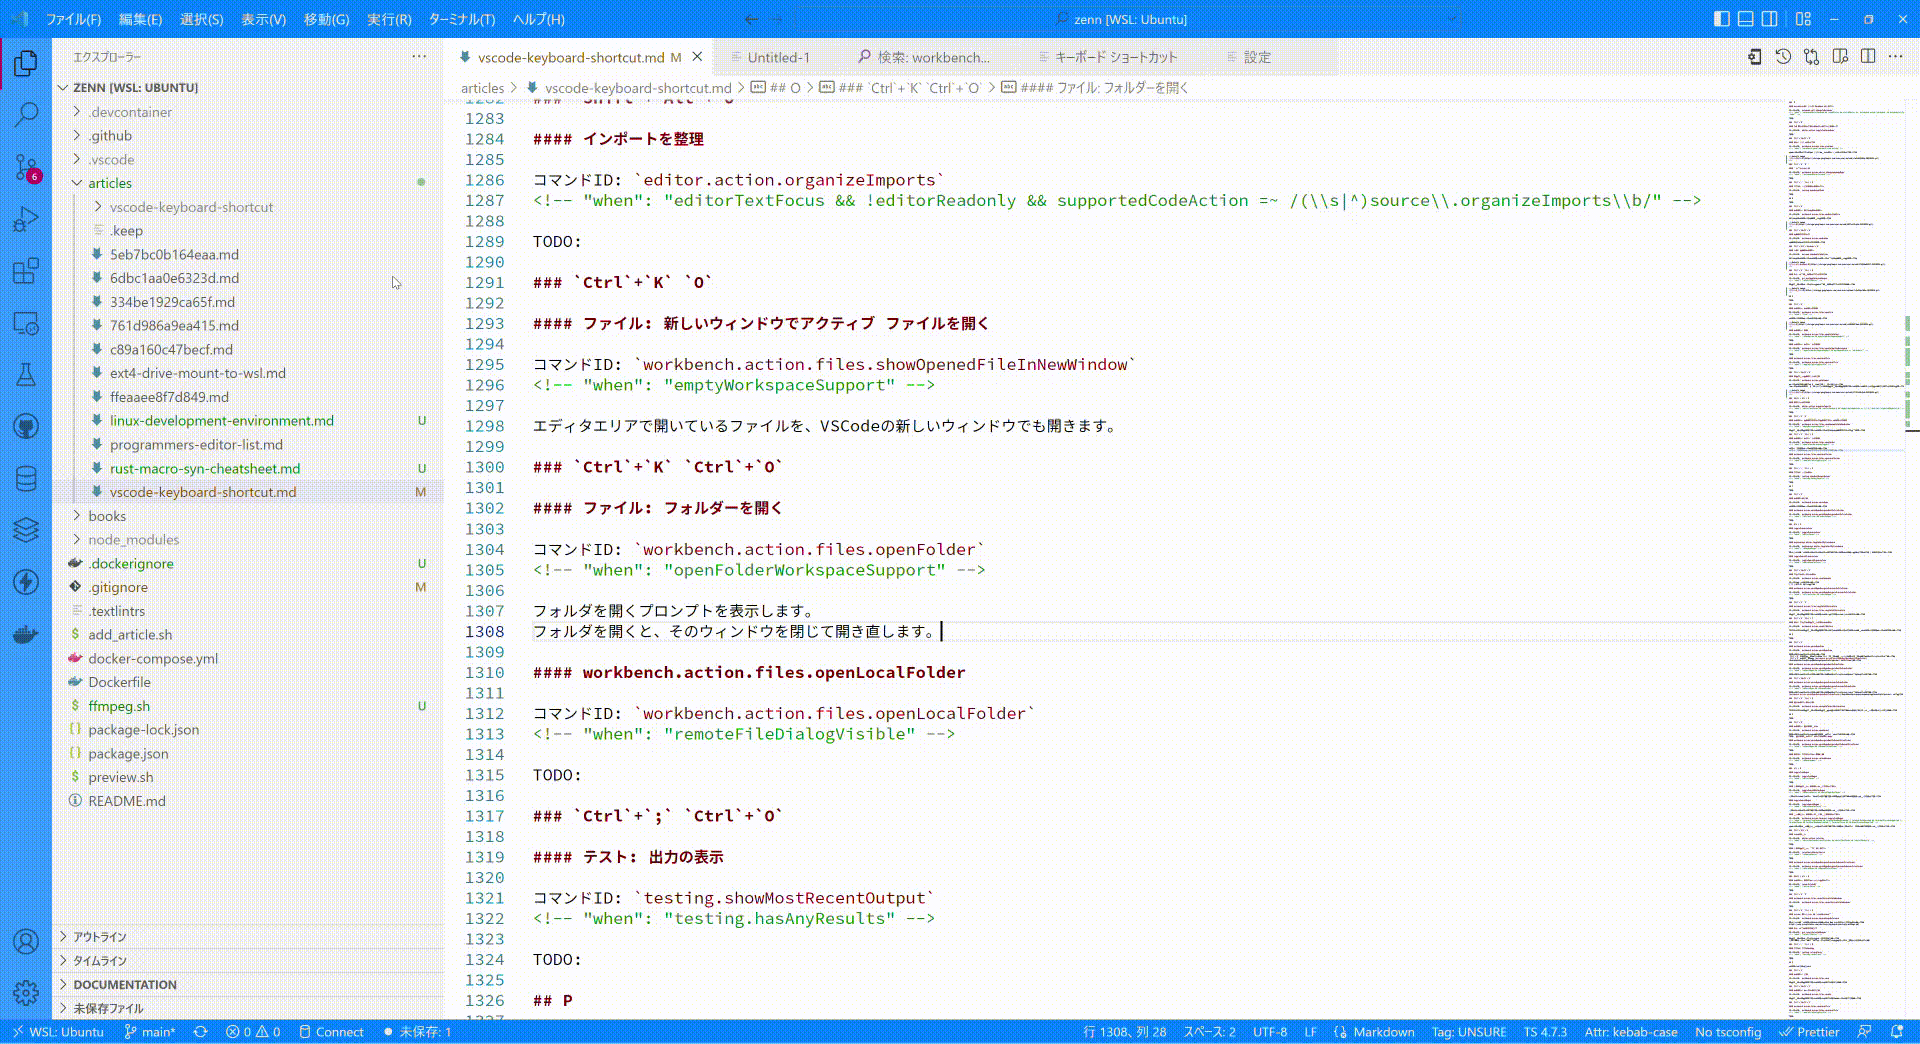Viewport: 1920px width, 1044px height.
Task: Expand the vscode-keyboard-shortcut subfolder
Action: (248, 207)
